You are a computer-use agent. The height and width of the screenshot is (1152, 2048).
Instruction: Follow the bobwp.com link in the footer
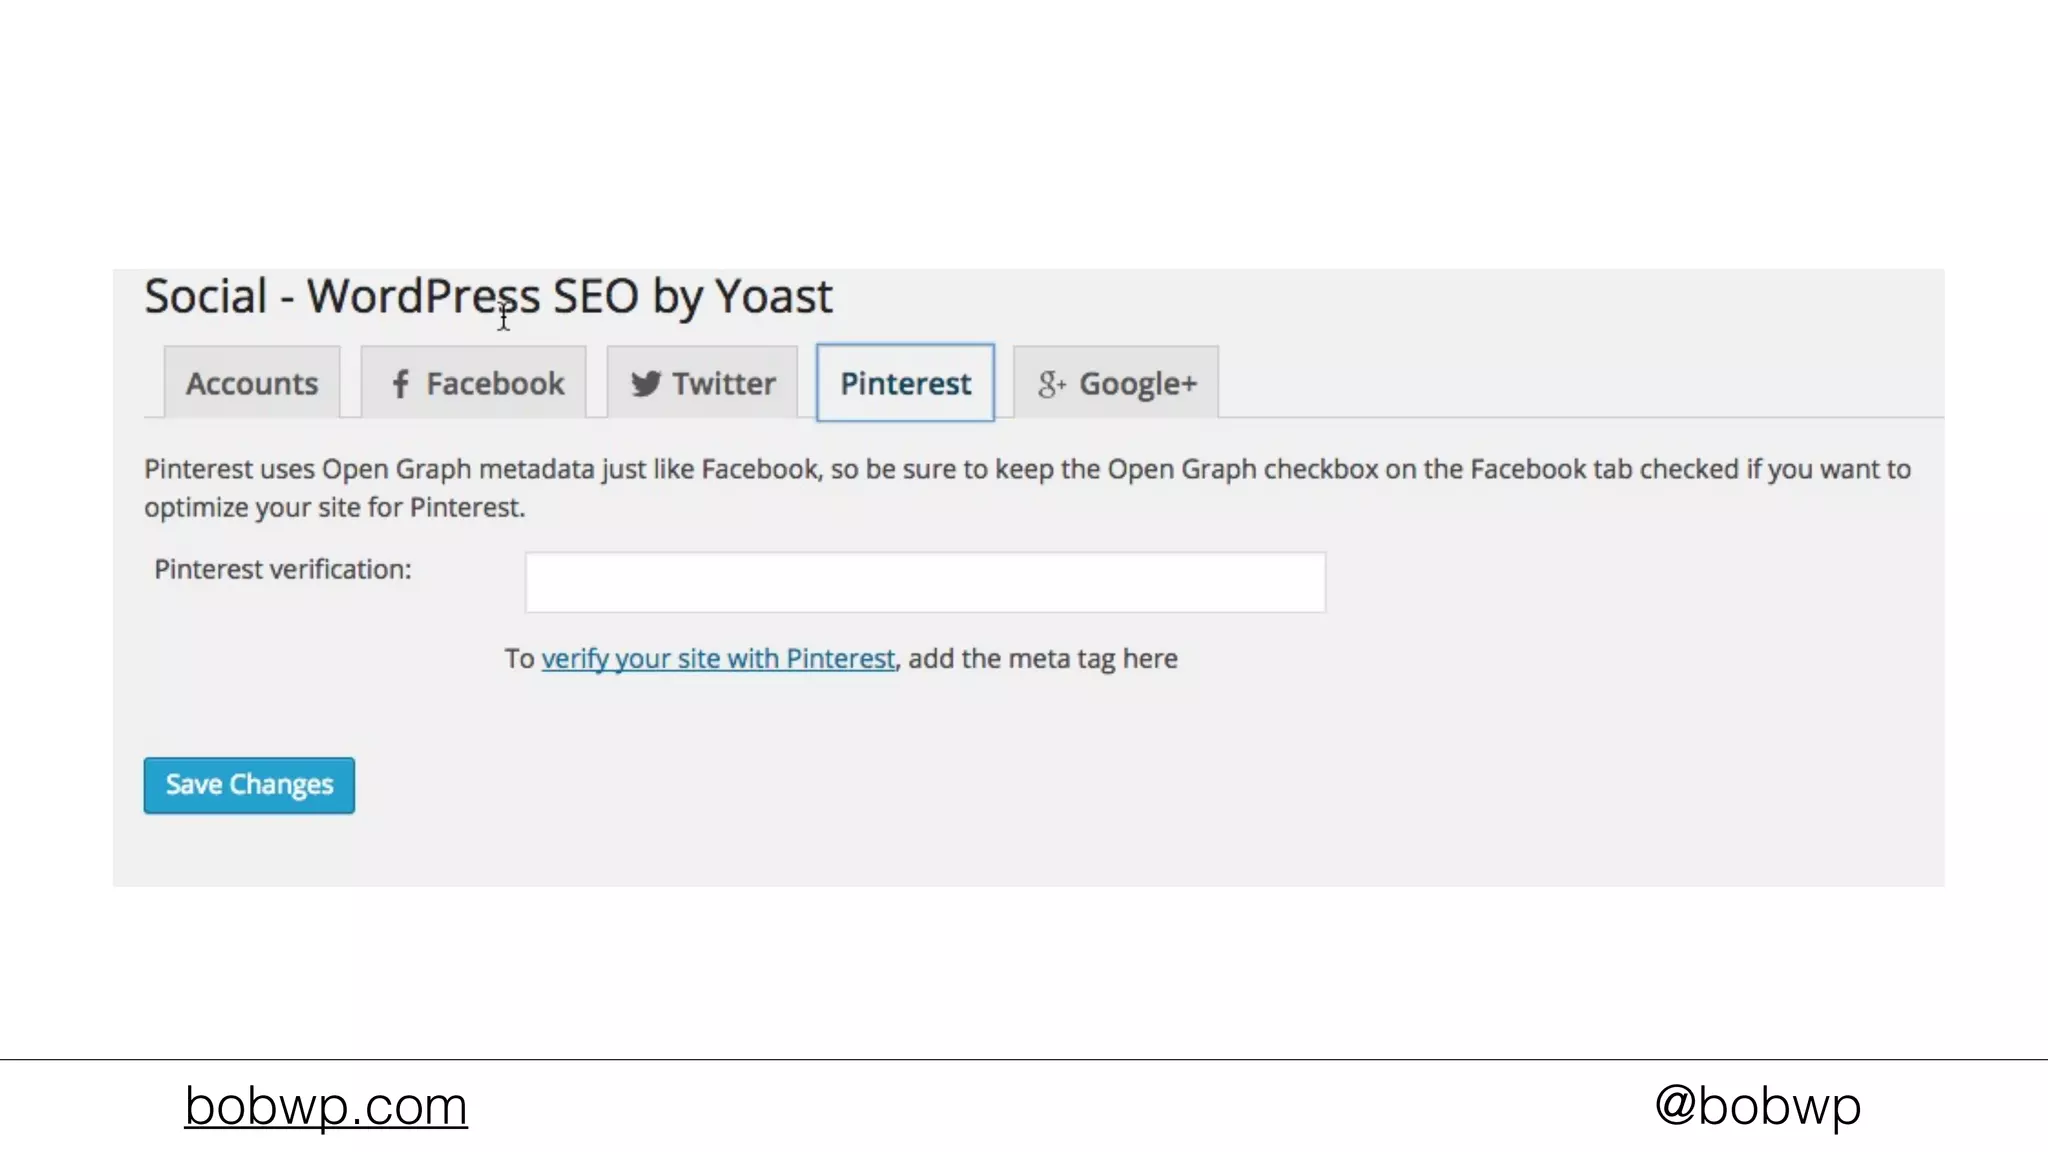coord(326,1106)
